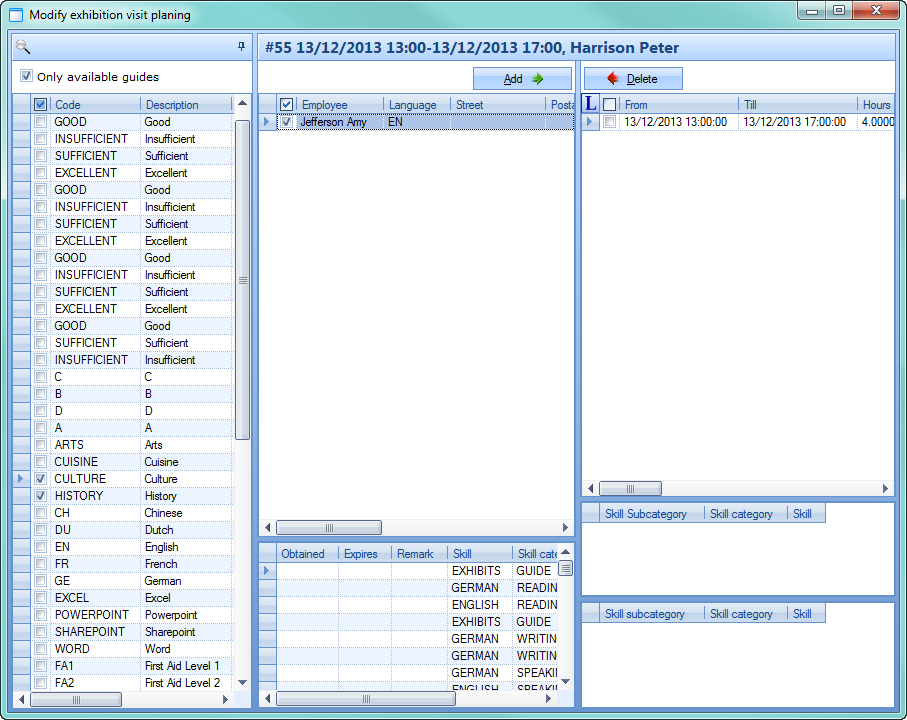The image size is (907, 720).
Task: Click the skills list vertical scrollbar thumb
Action: pos(242,280)
